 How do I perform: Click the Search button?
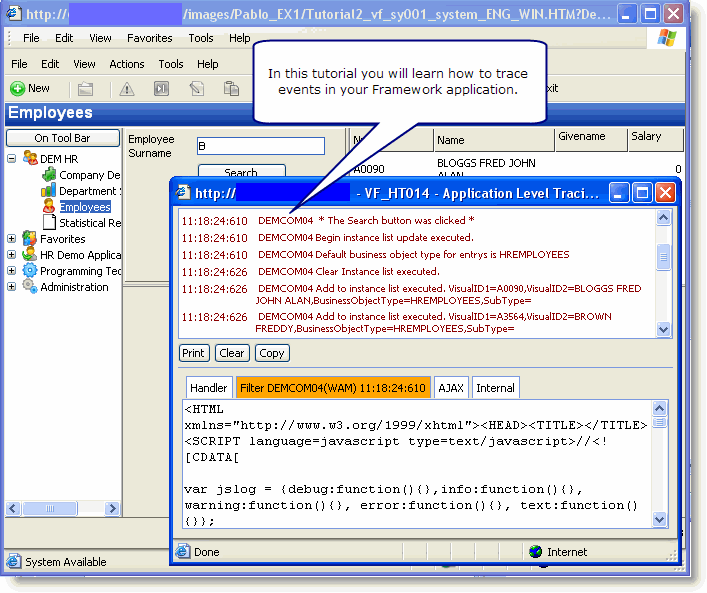click(x=241, y=171)
